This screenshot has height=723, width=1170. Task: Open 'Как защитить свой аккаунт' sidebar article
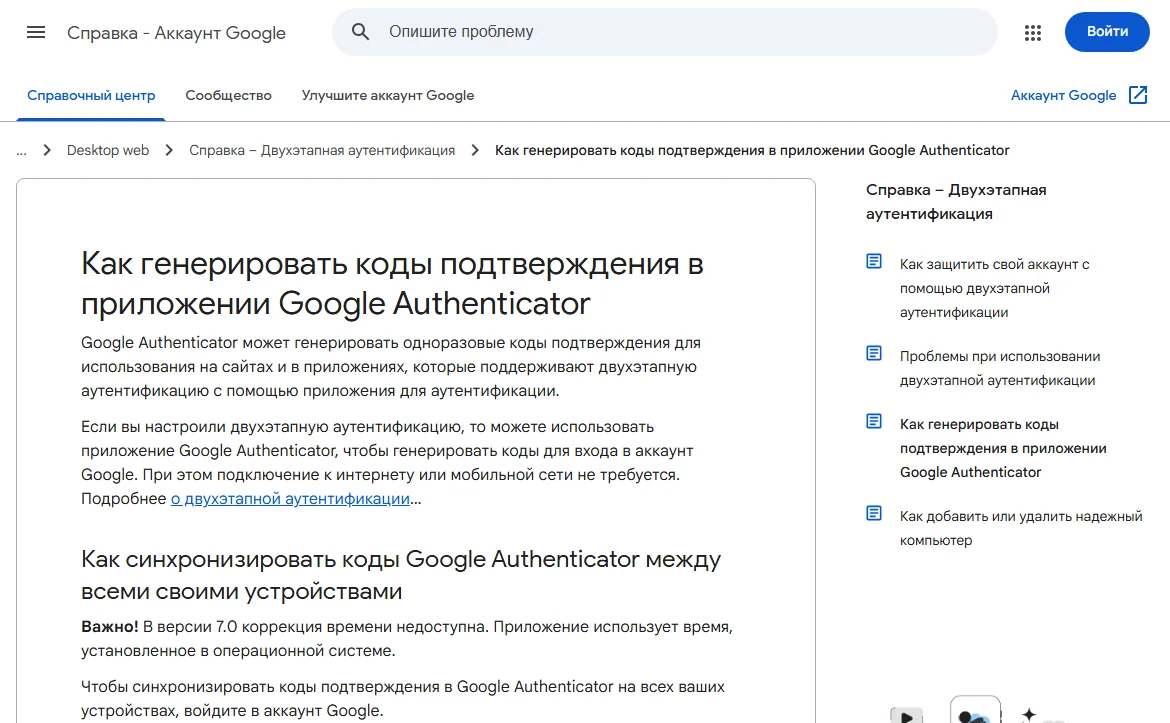point(994,288)
